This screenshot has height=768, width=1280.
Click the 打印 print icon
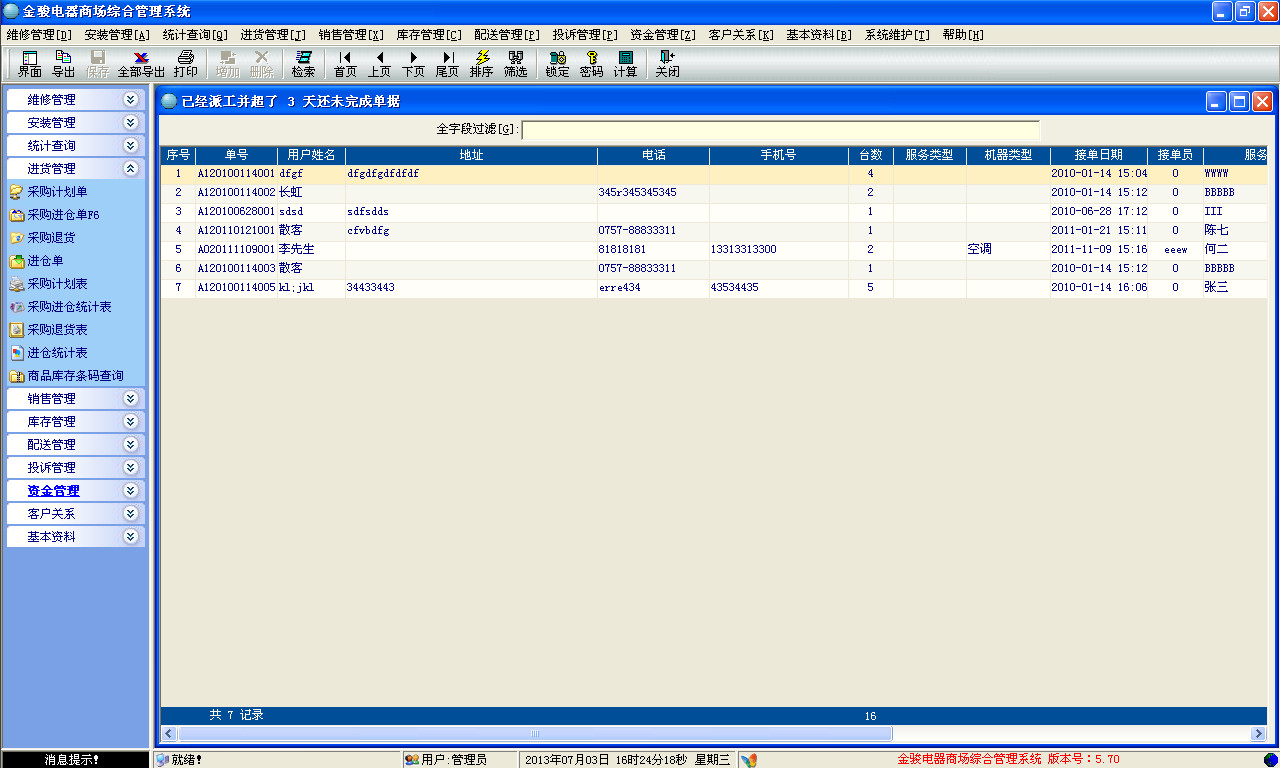click(x=185, y=64)
